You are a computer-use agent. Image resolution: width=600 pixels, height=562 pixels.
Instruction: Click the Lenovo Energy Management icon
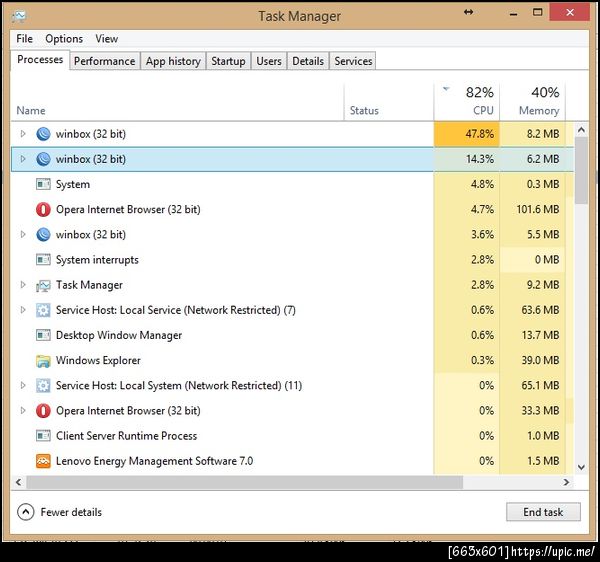click(x=43, y=461)
